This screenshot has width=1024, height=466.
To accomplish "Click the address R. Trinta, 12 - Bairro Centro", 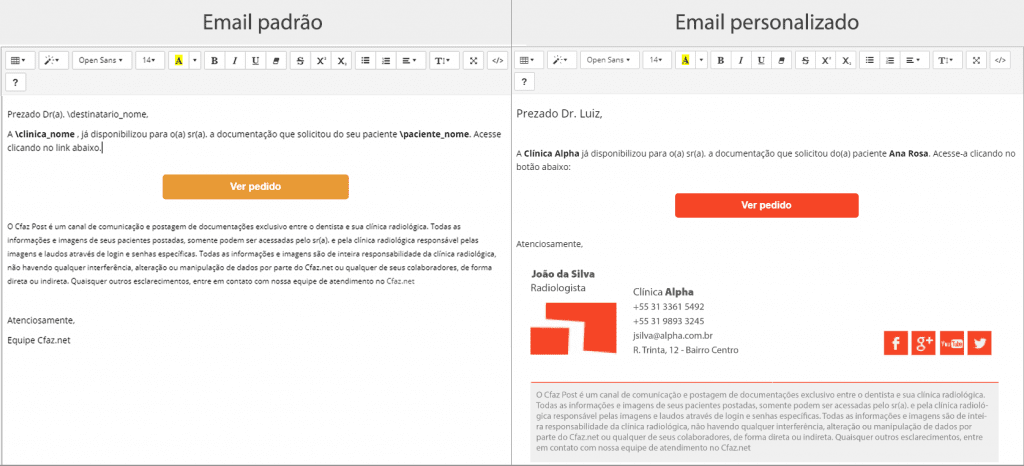I will [686, 350].
